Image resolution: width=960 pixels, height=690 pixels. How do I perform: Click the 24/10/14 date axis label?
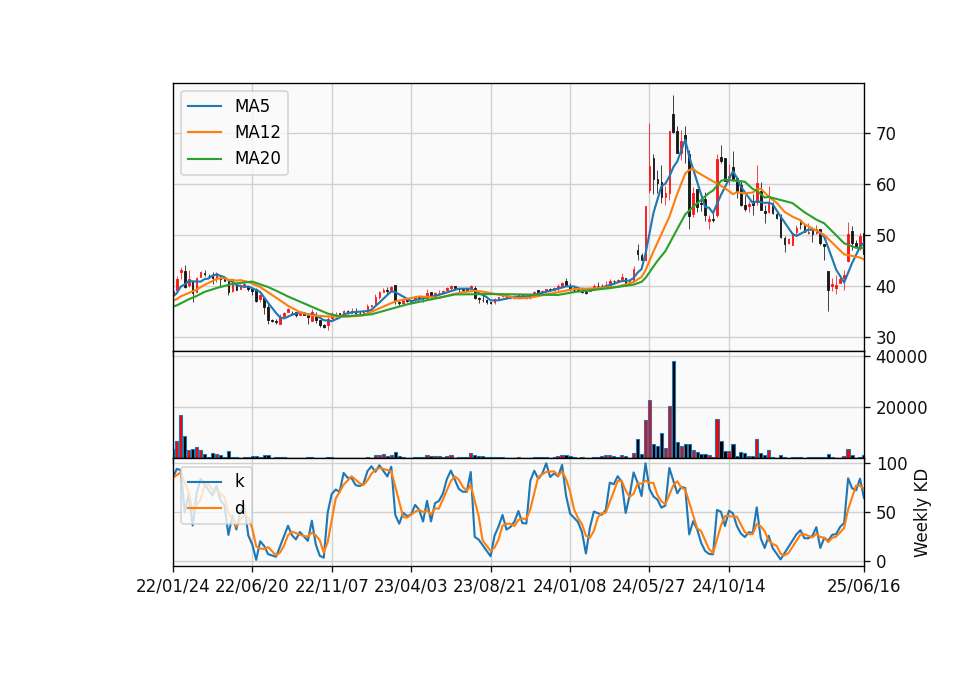click(729, 586)
